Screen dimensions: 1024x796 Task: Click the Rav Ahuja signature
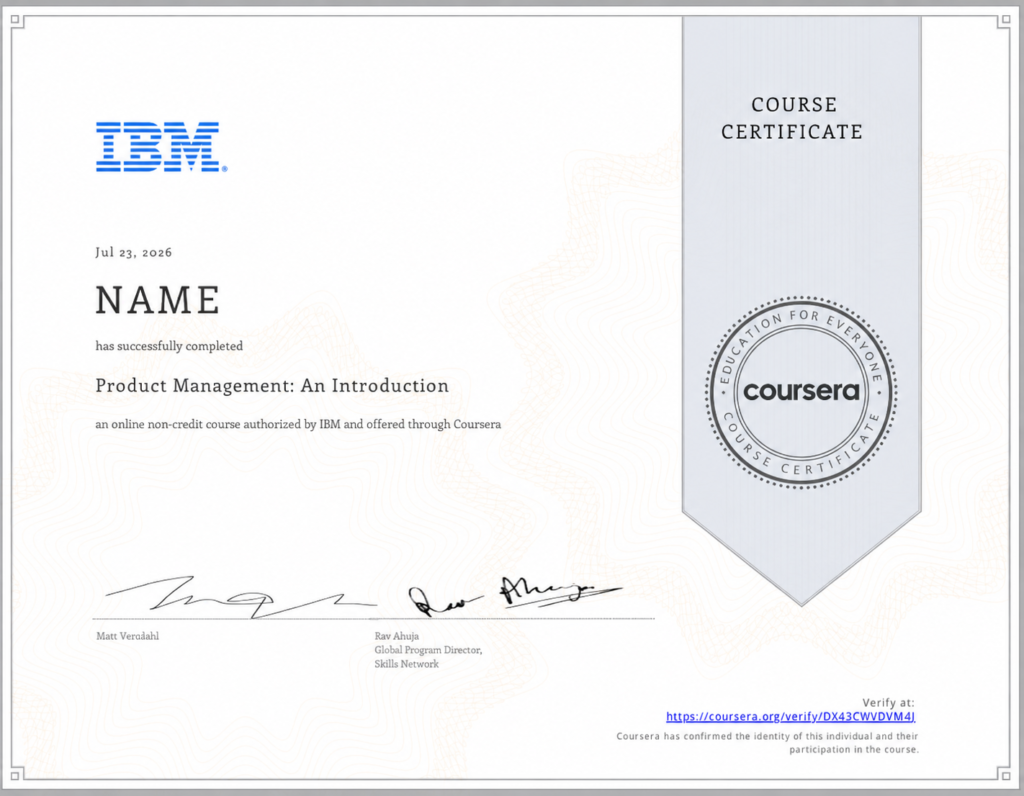[515, 597]
